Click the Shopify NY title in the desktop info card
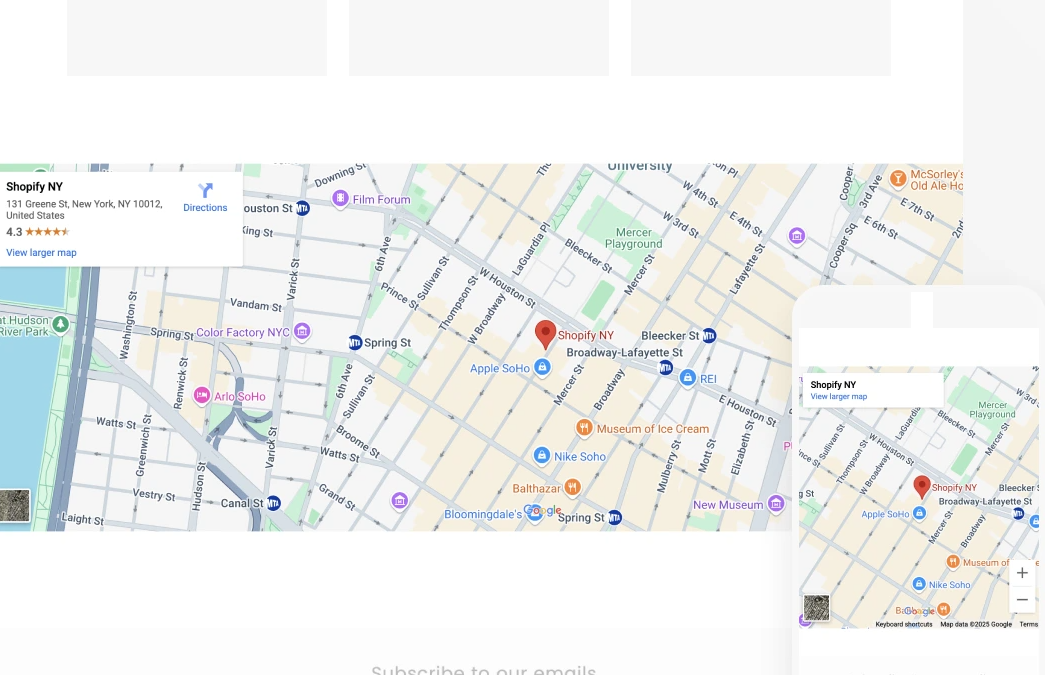 34,187
